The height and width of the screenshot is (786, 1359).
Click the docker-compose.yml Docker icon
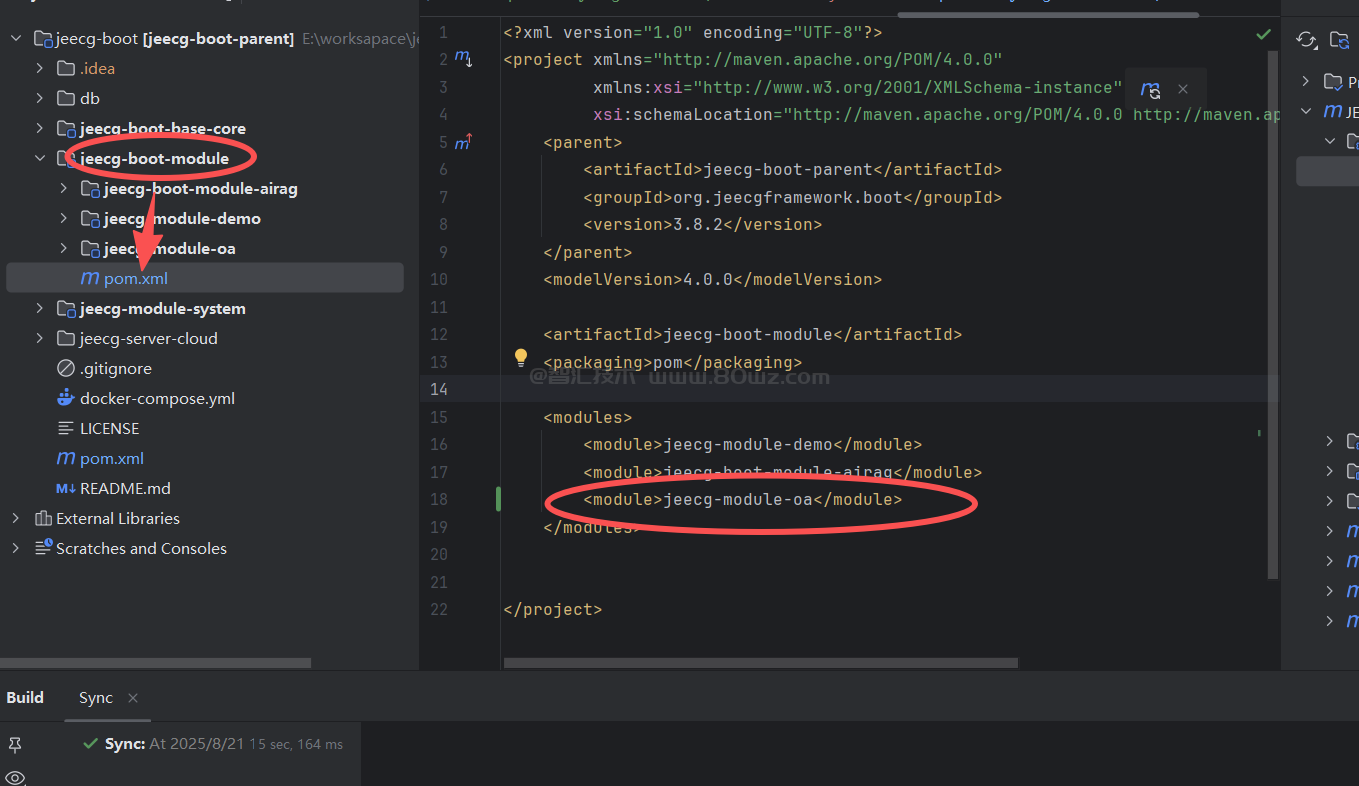tap(66, 398)
